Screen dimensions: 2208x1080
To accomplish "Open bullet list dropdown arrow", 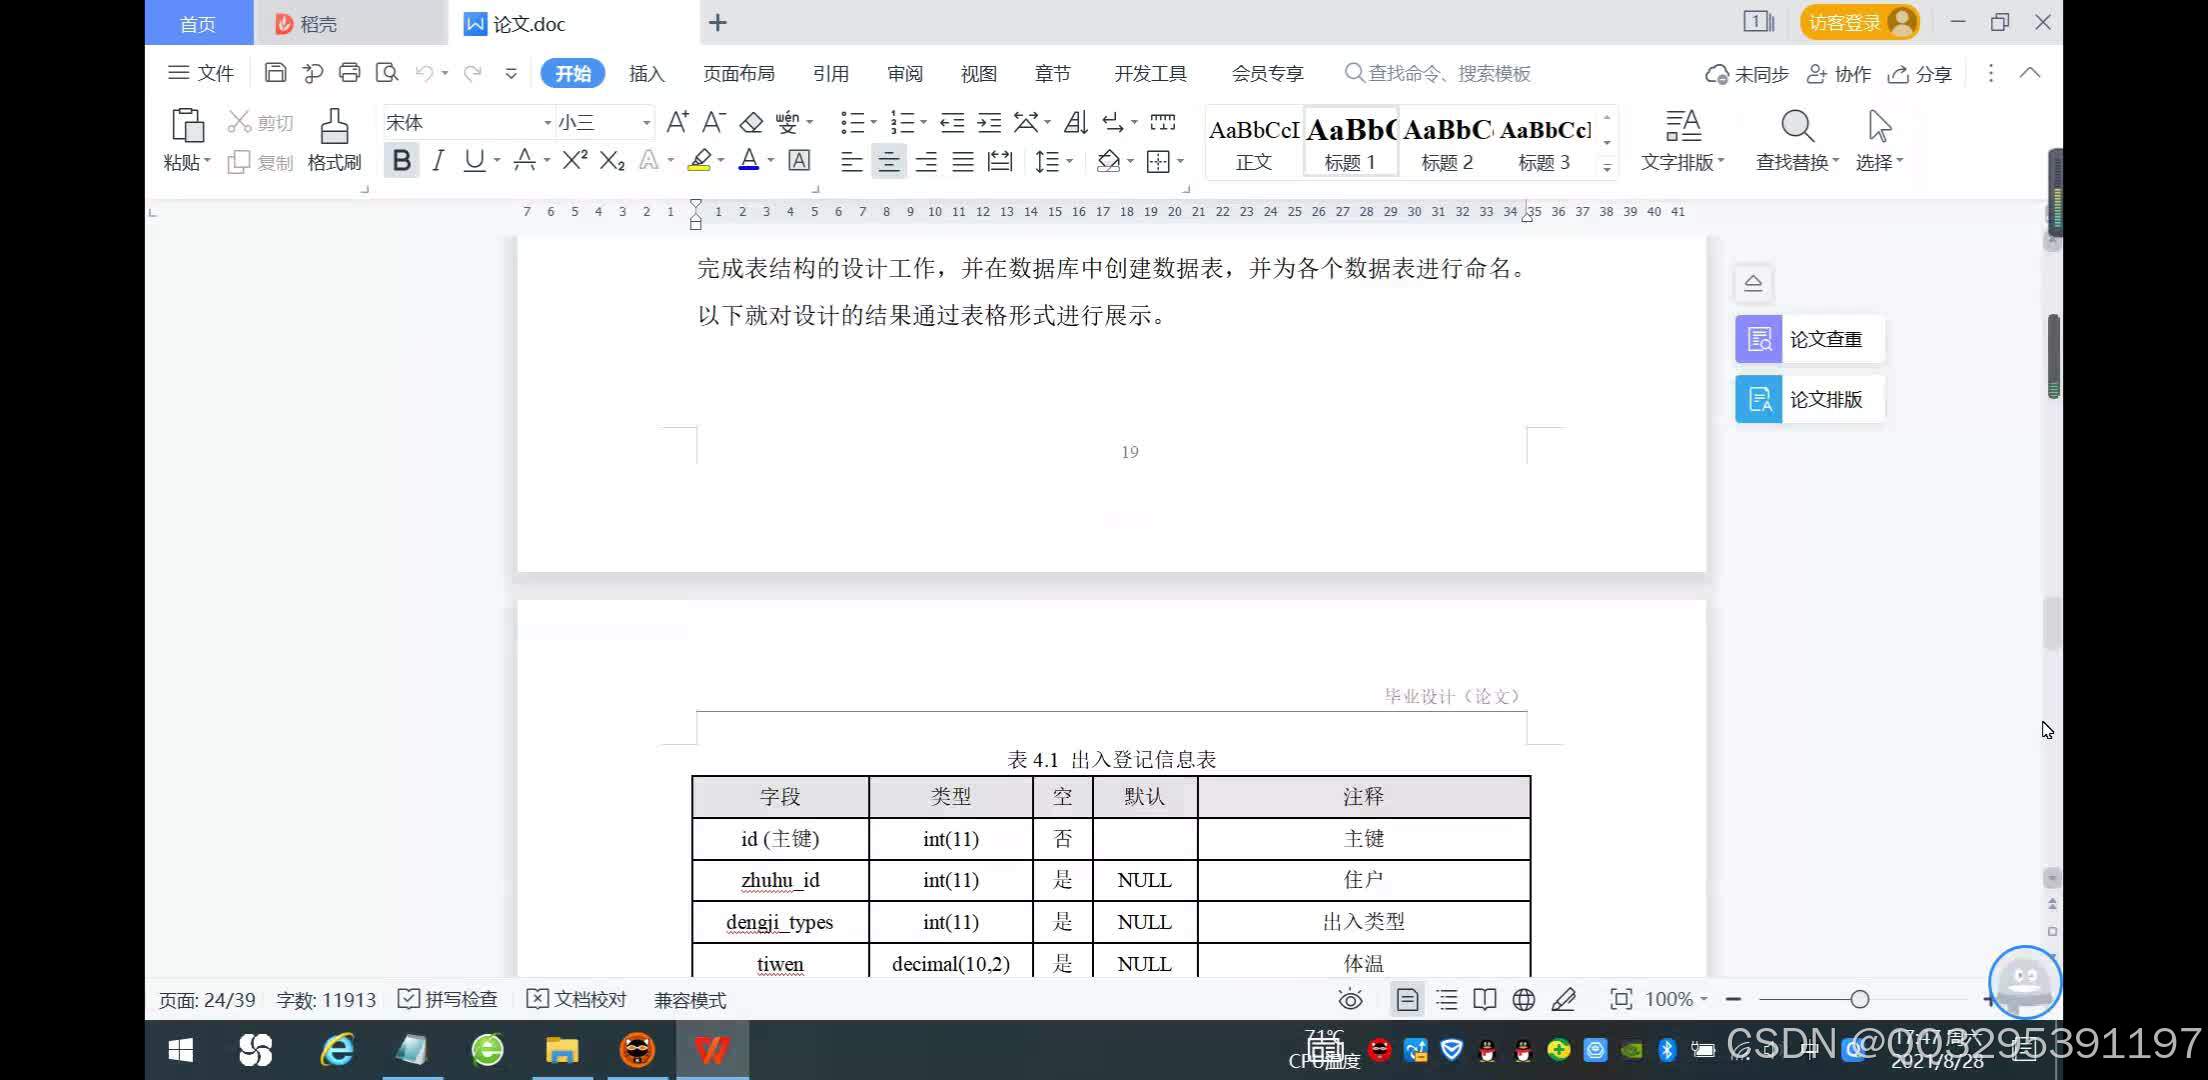I will (x=873, y=123).
